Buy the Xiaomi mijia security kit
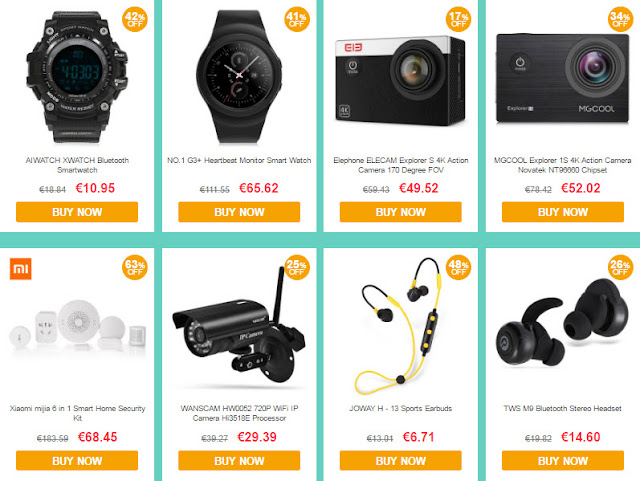 click(x=77, y=461)
